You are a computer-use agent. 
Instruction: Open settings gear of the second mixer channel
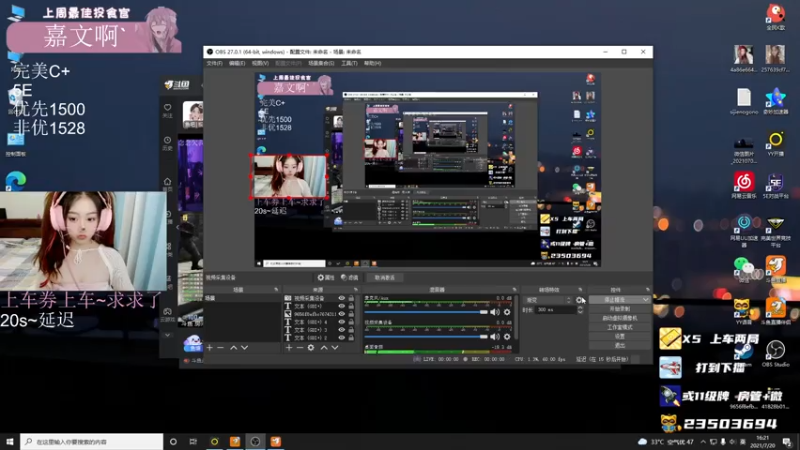coord(507,337)
